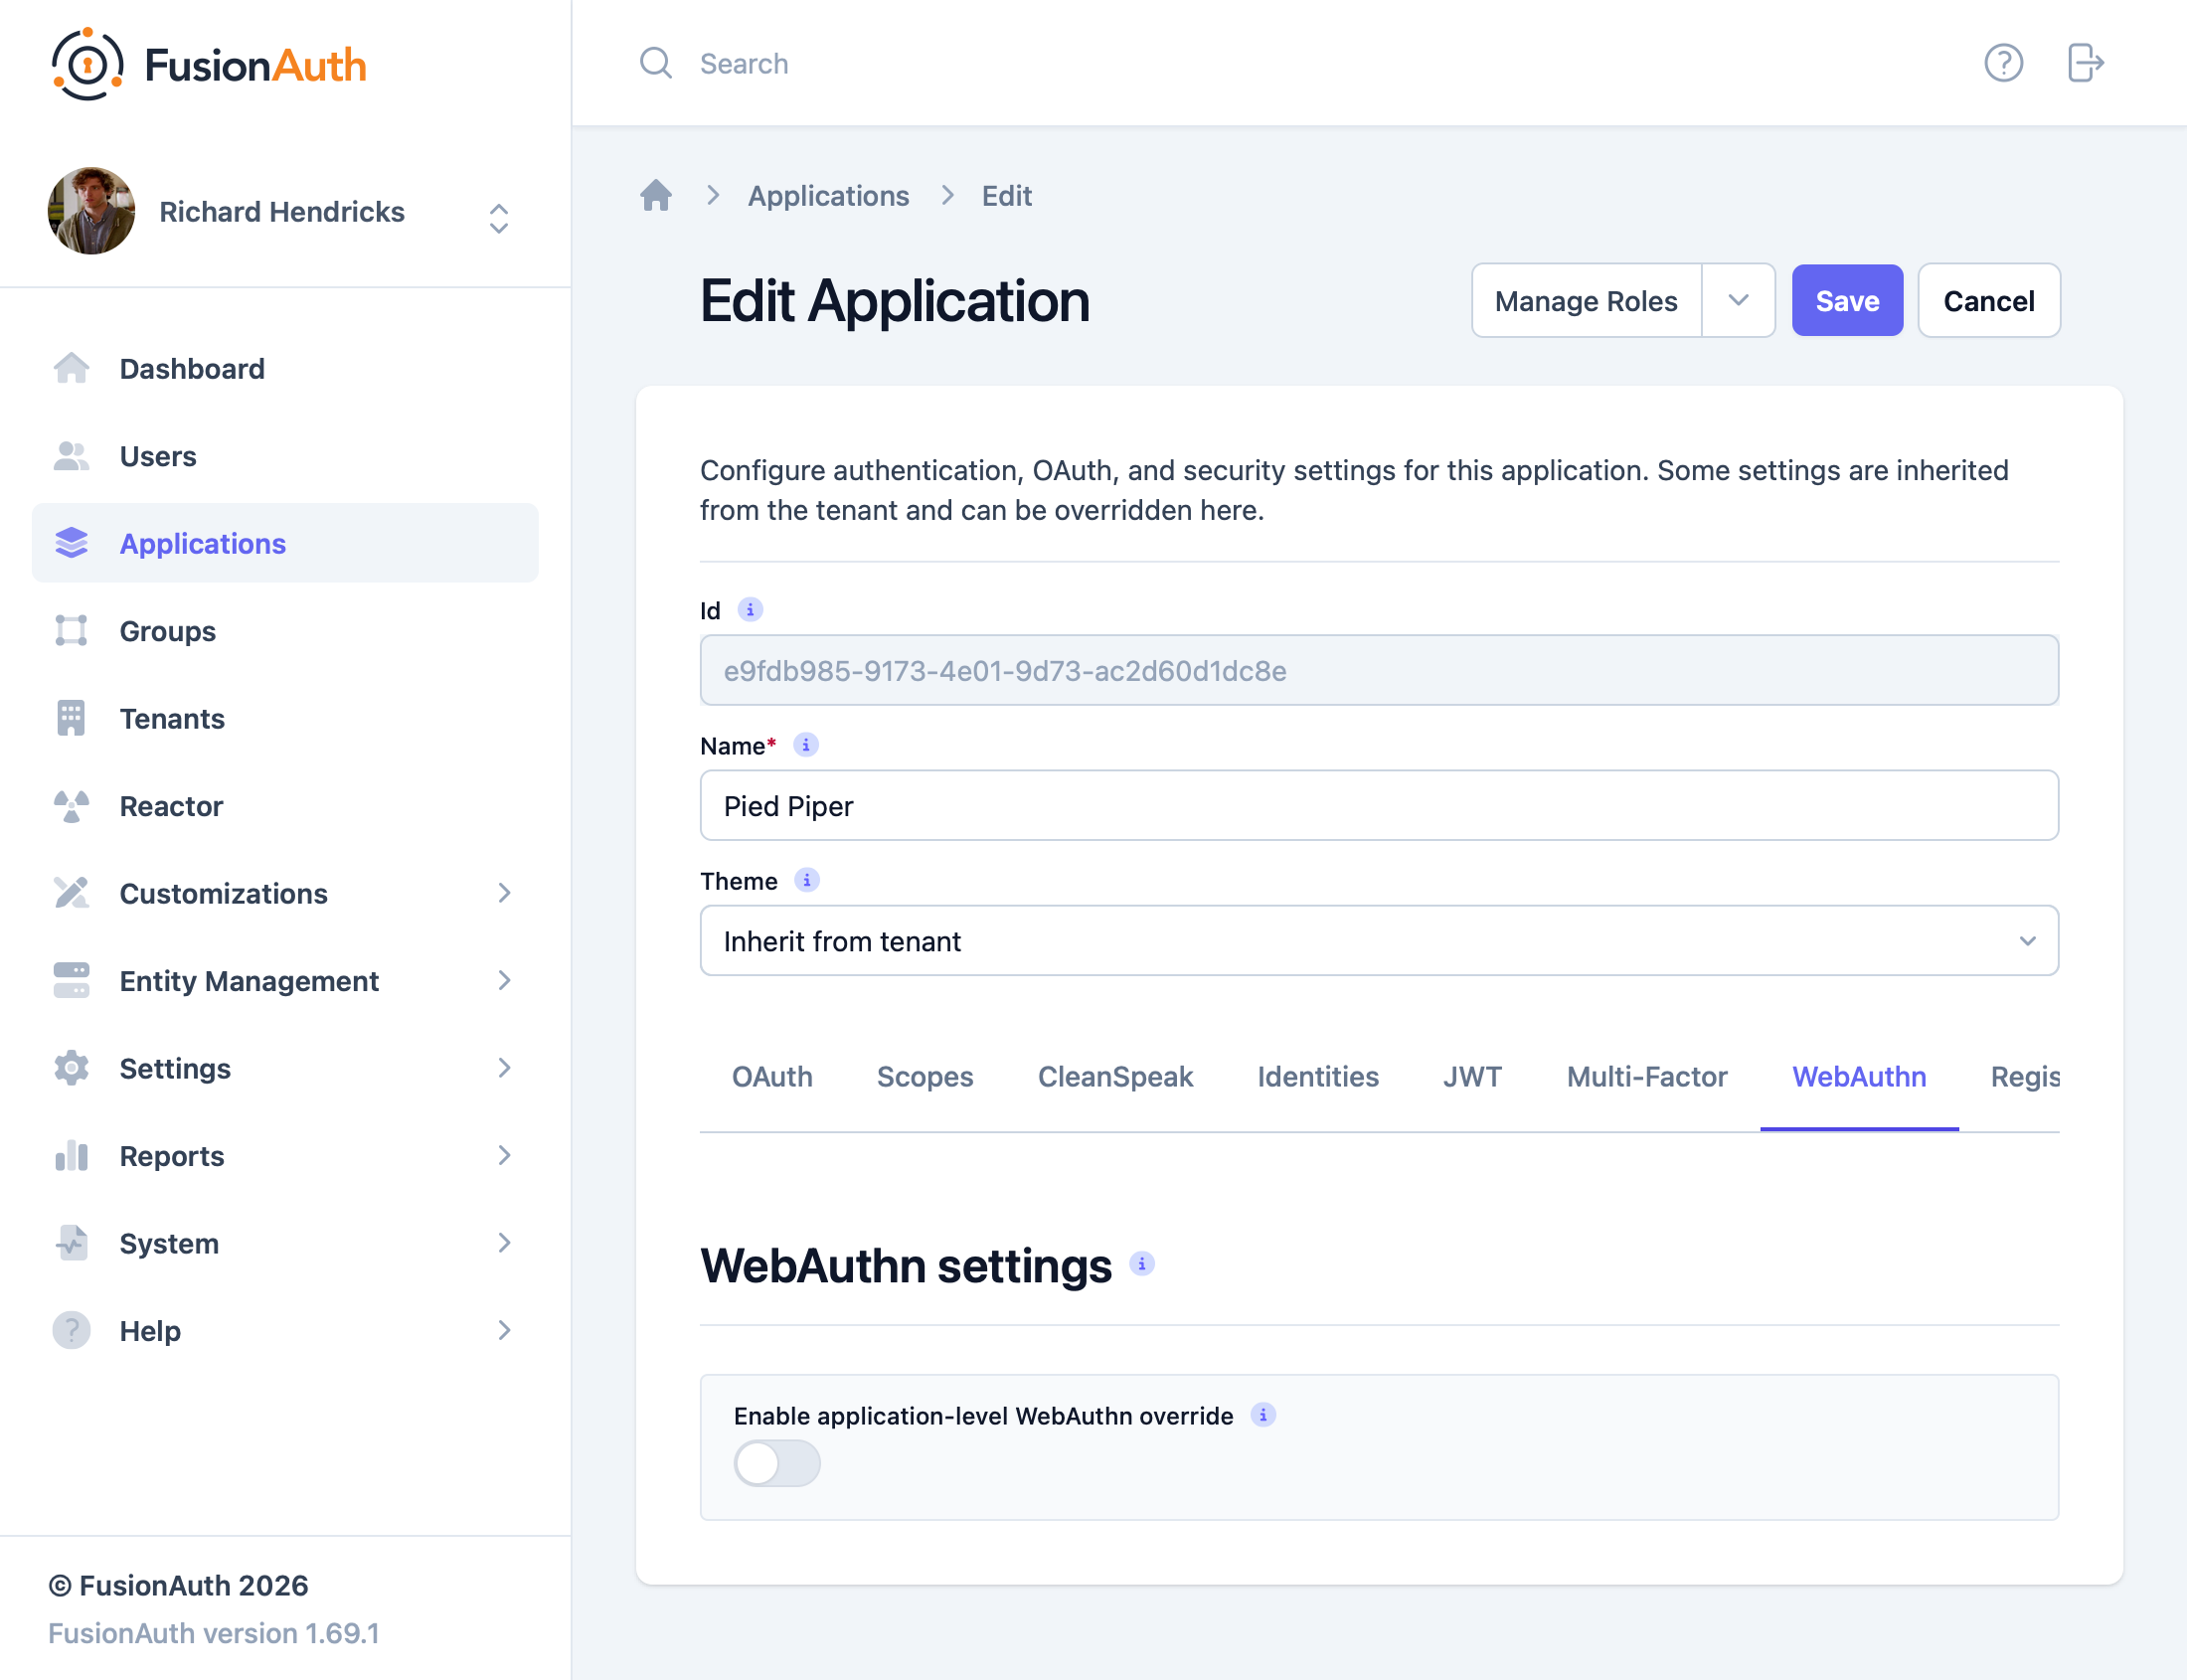Open the Multi-Factor tab
Viewport: 2187px width, 1680px height.
[1647, 1076]
